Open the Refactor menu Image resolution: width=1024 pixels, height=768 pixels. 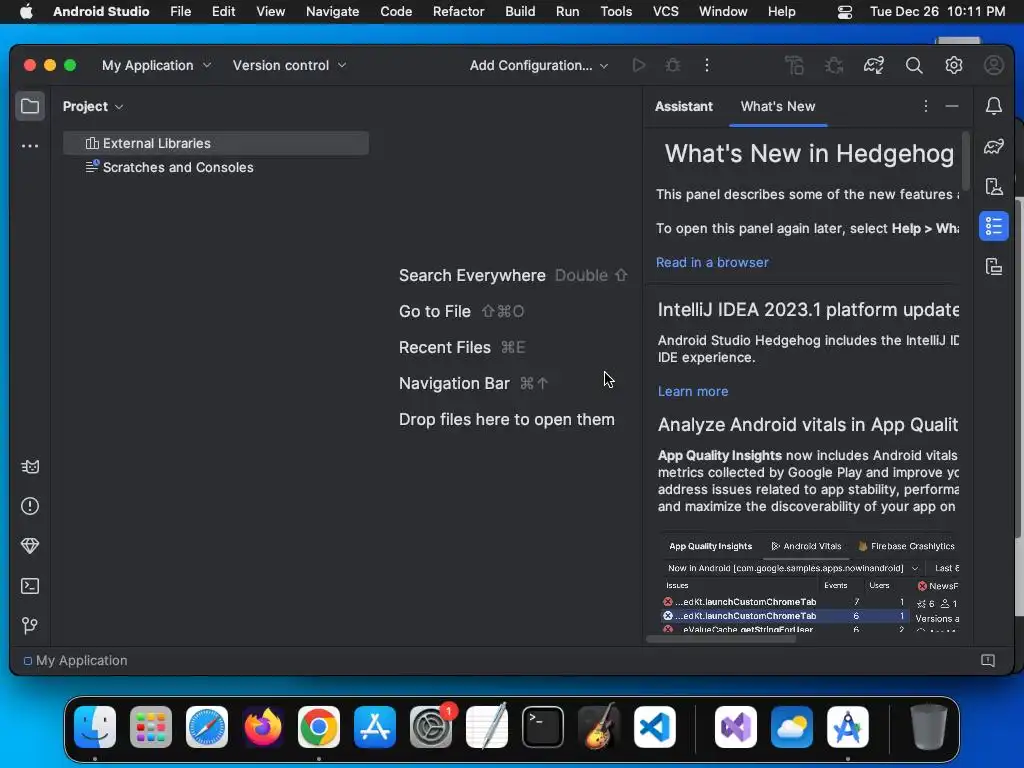pyautogui.click(x=458, y=11)
